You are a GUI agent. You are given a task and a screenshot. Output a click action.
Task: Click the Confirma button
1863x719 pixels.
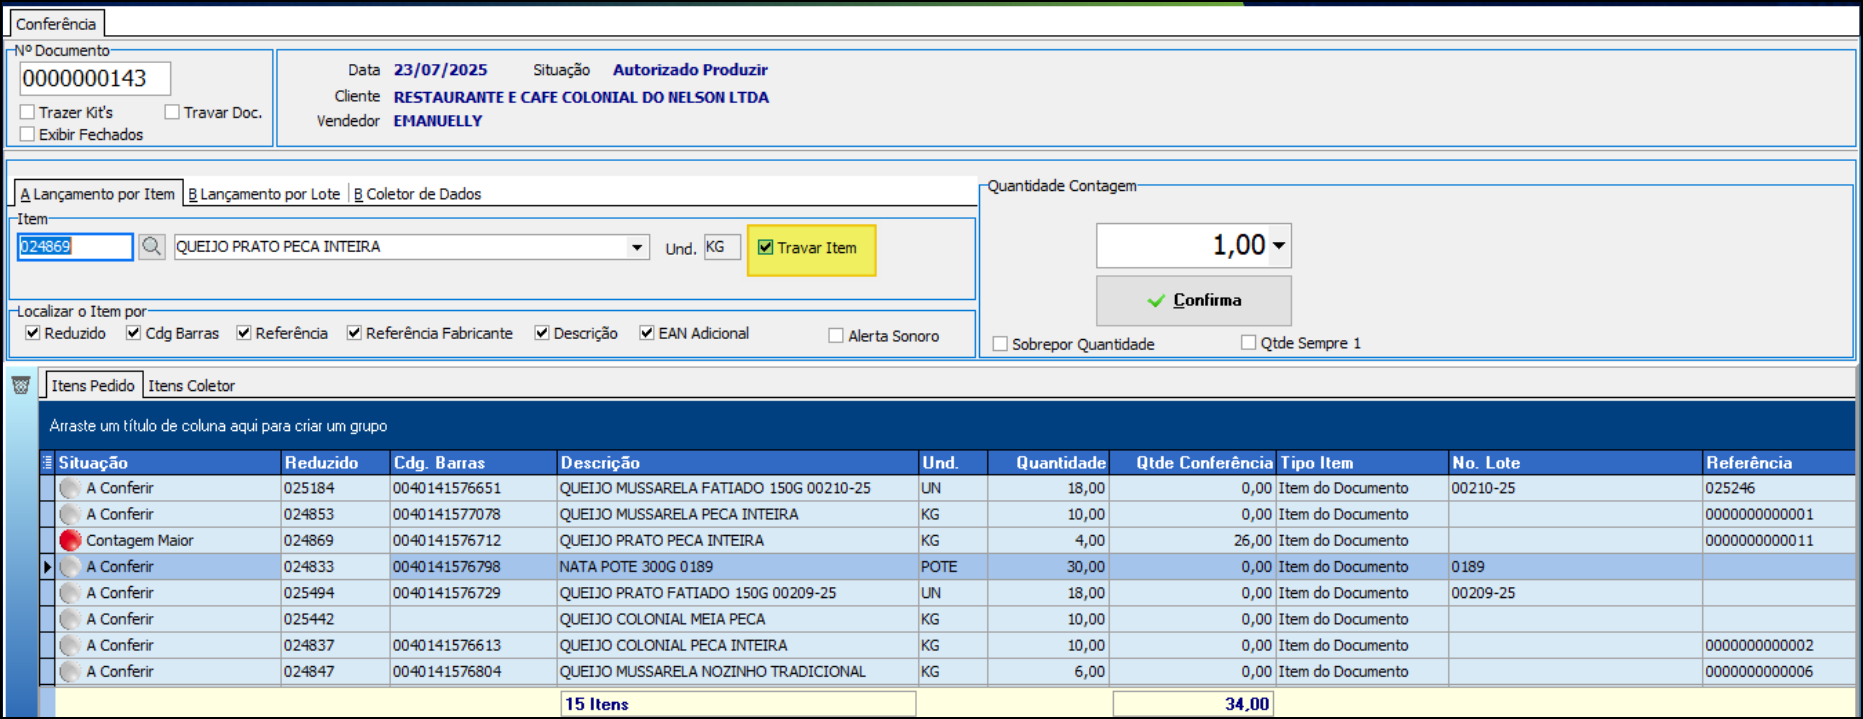pyautogui.click(x=1194, y=300)
